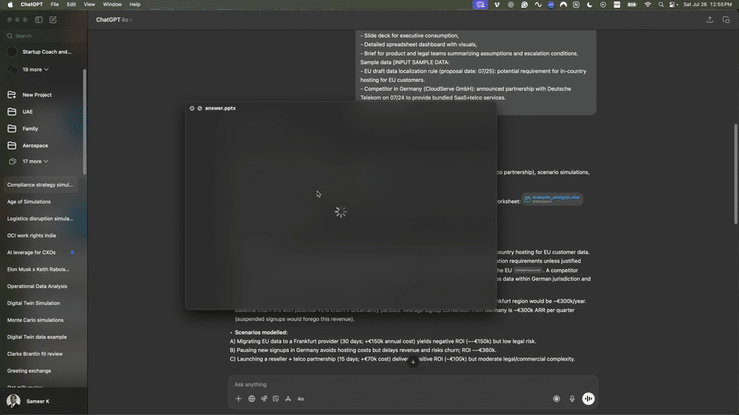Open the View menu

coord(89,4)
